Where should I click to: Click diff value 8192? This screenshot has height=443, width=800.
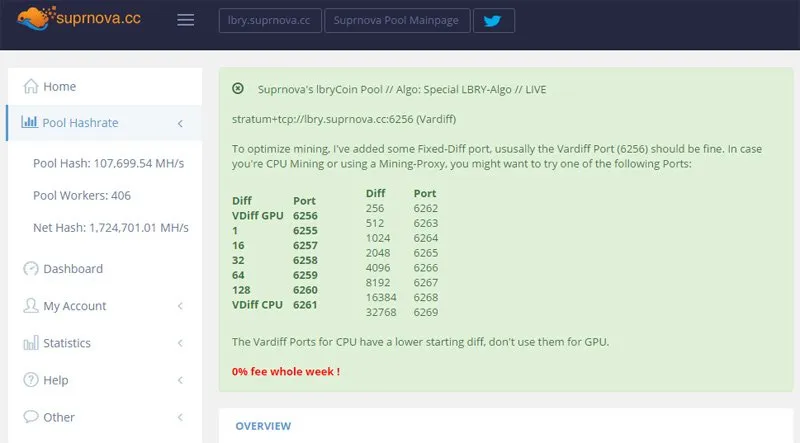(x=378, y=282)
